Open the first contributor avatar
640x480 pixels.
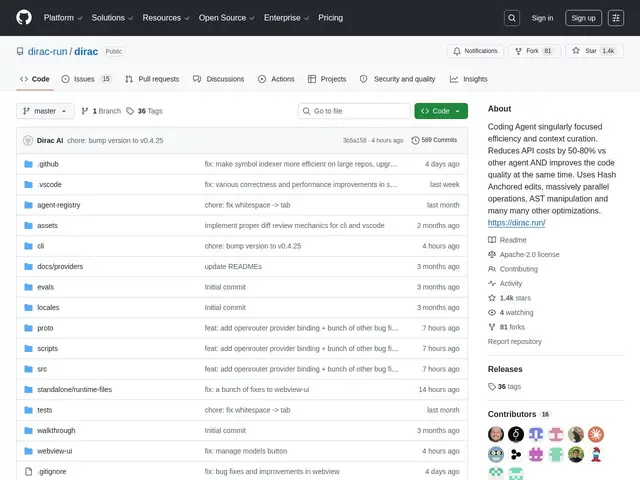pyautogui.click(x=496, y=434)
